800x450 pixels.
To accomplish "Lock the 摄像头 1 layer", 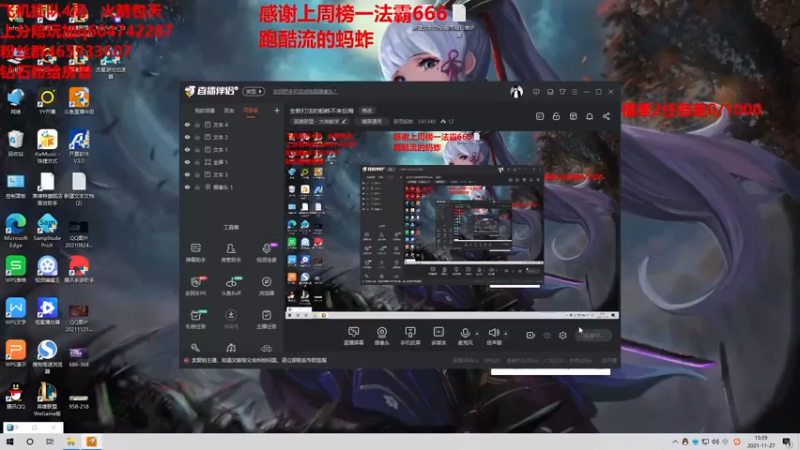I will coord(197,187).
